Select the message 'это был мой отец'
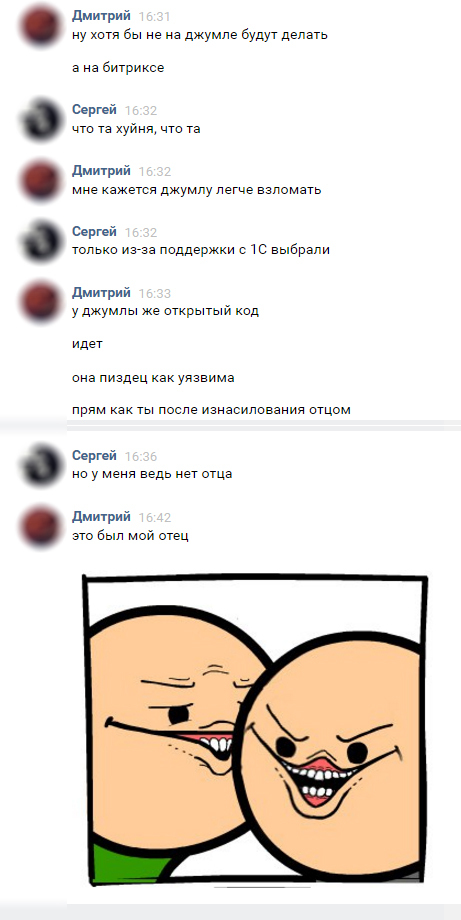This screenshot has height=920, width=461. pyautogui.click(x=130, y=536)
